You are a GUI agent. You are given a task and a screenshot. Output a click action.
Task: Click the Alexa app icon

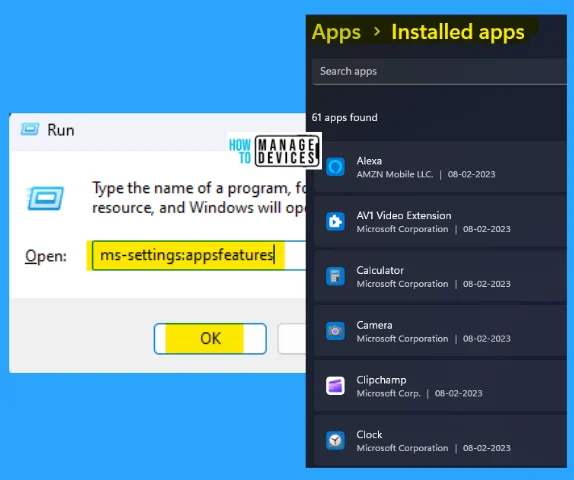tap(335, 167)
